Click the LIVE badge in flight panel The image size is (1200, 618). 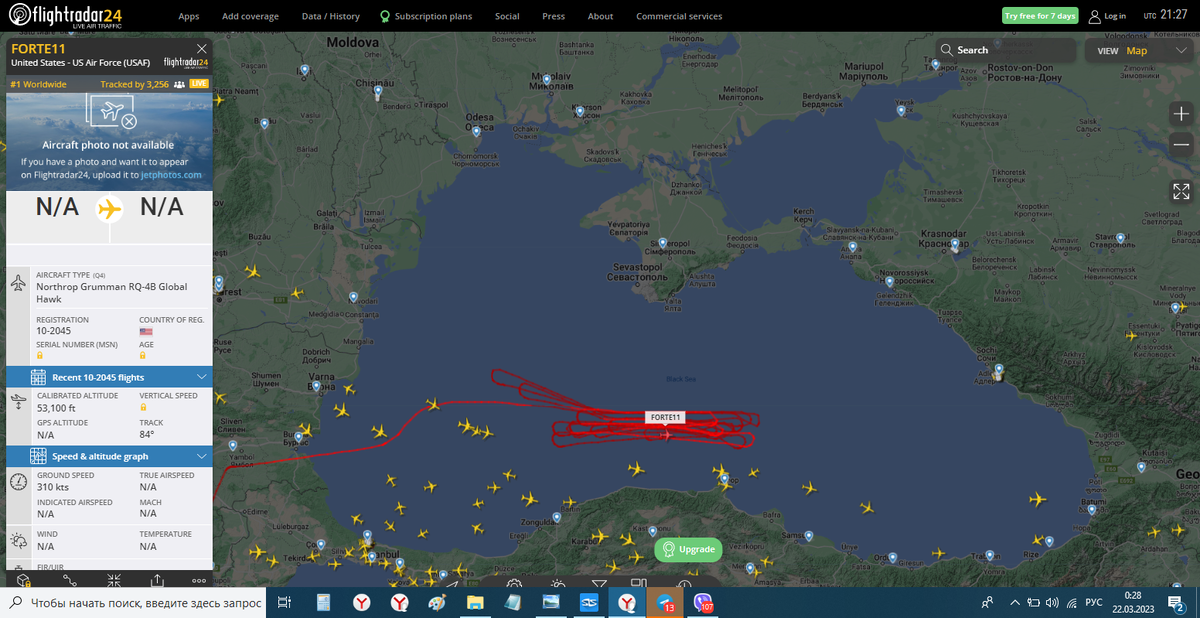tap(198, 85)
